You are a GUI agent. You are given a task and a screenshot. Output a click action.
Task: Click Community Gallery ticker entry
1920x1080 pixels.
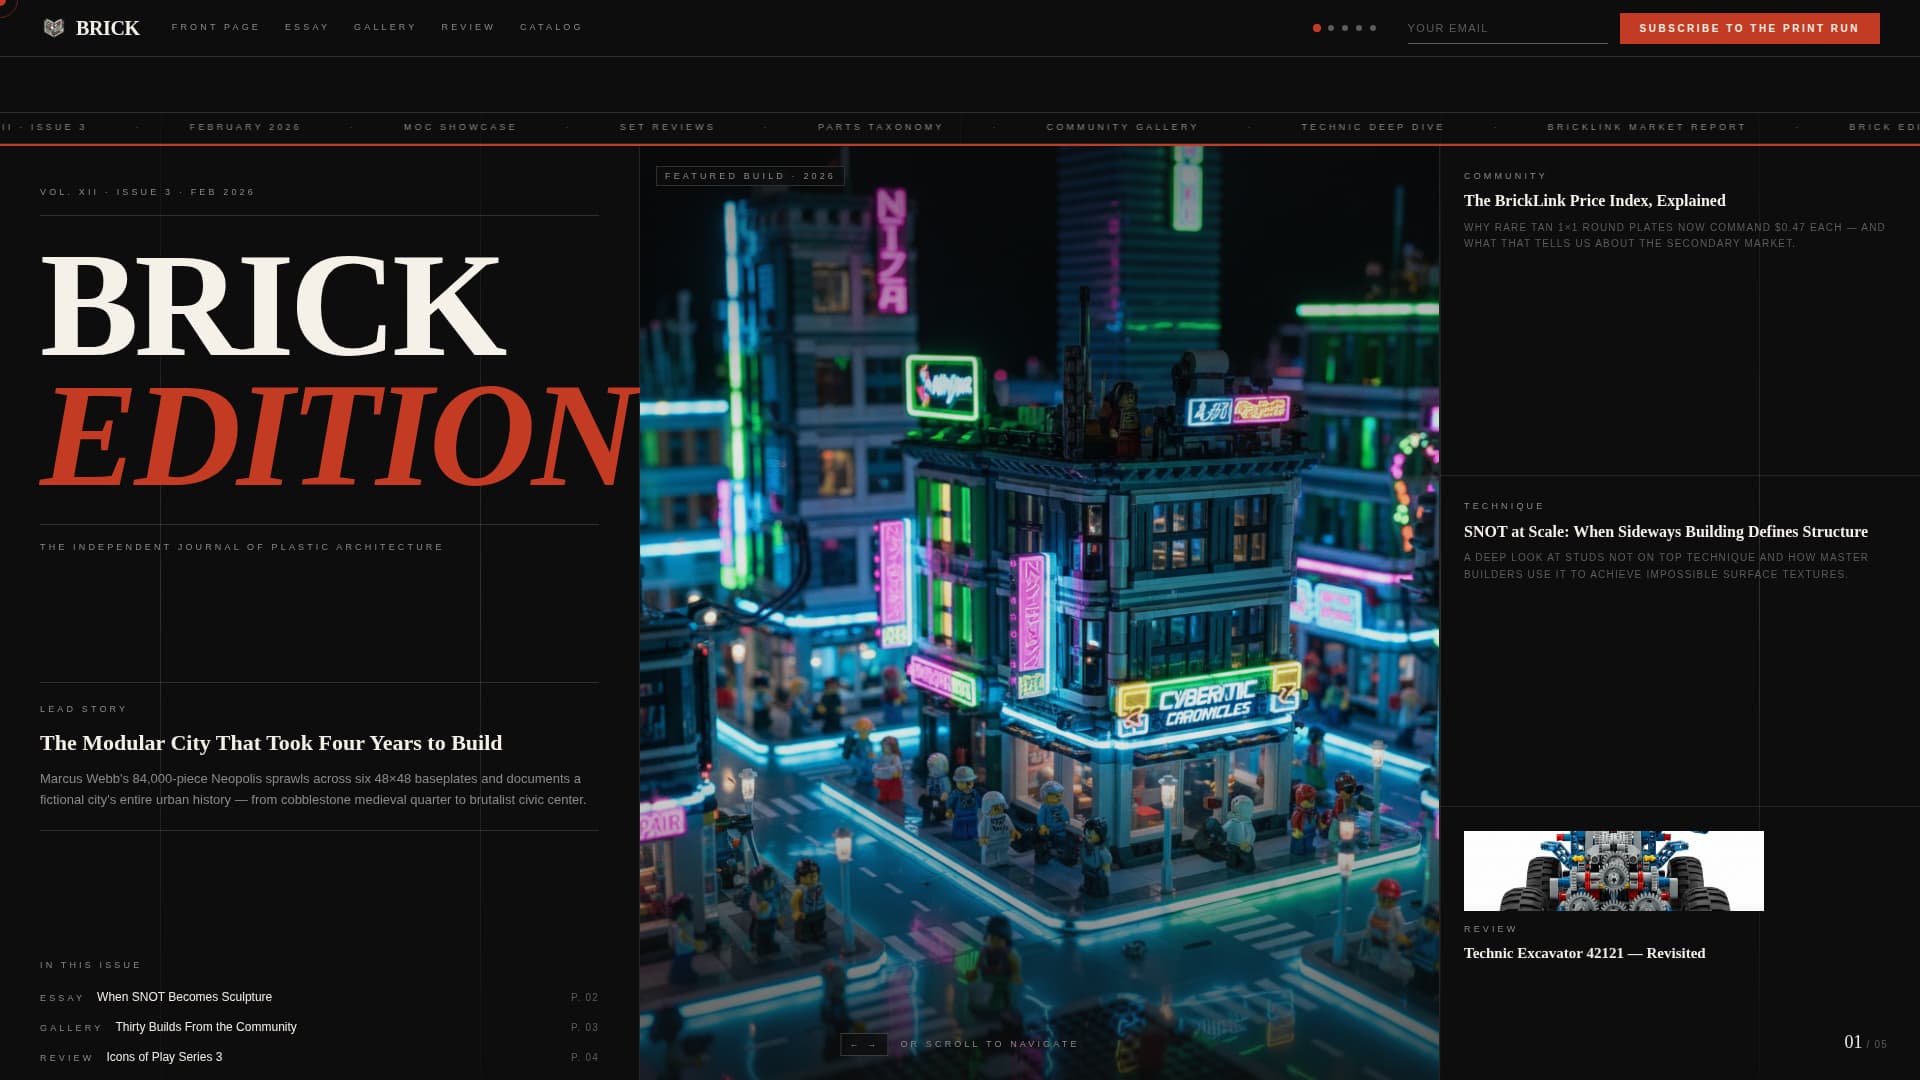tap(1122, 127)
